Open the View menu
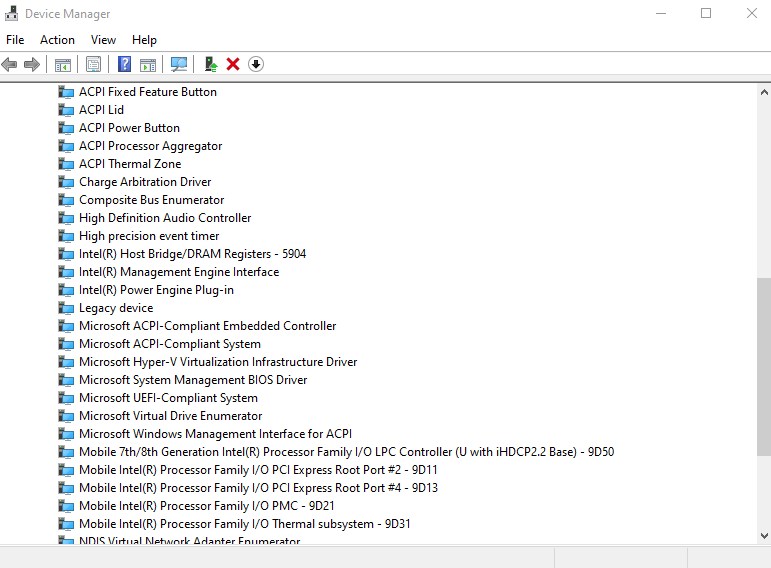771x568 pixels. click(103, 40)
